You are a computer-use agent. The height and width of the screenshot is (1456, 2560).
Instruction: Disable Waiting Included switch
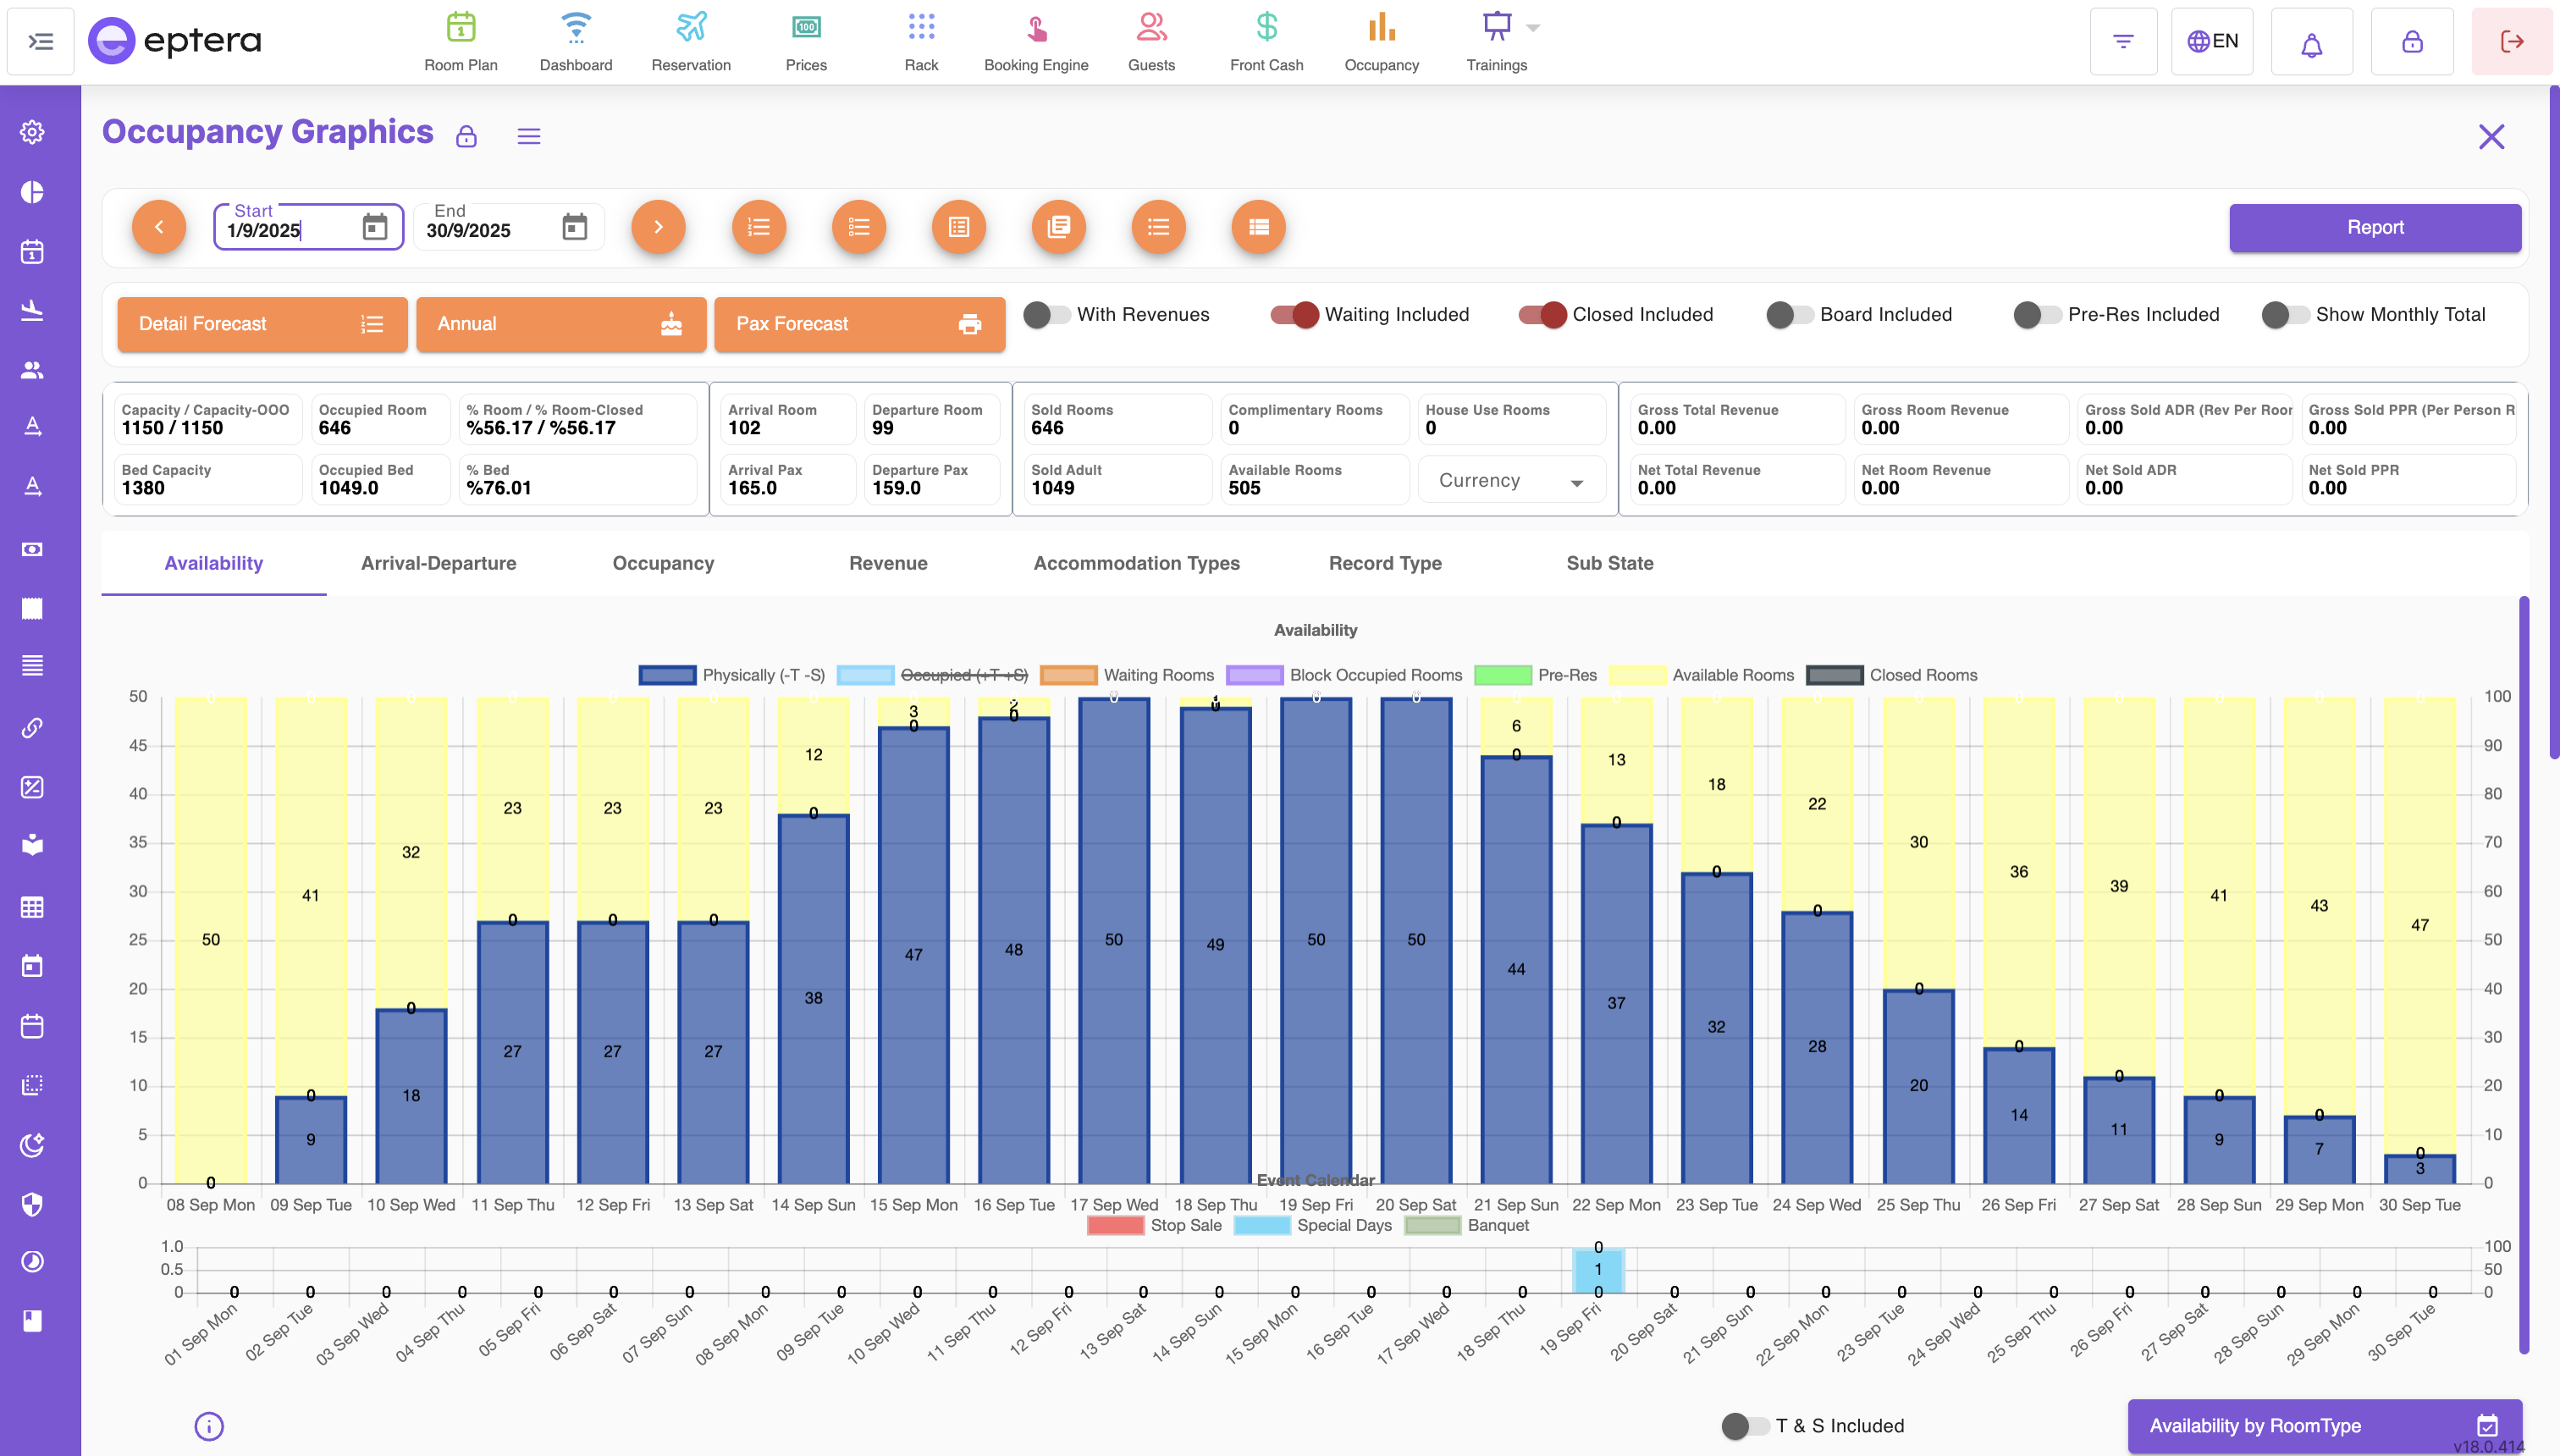point(1294,315)
